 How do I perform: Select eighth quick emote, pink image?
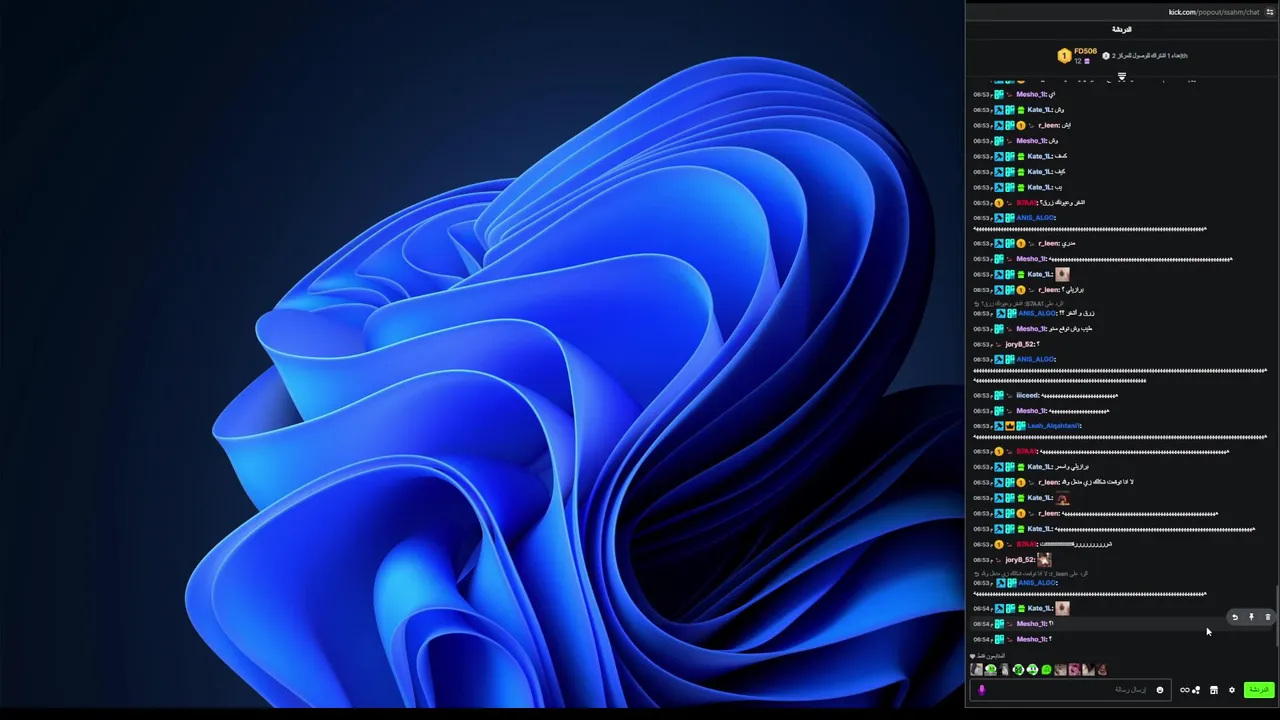click(x=1074, y=670)
